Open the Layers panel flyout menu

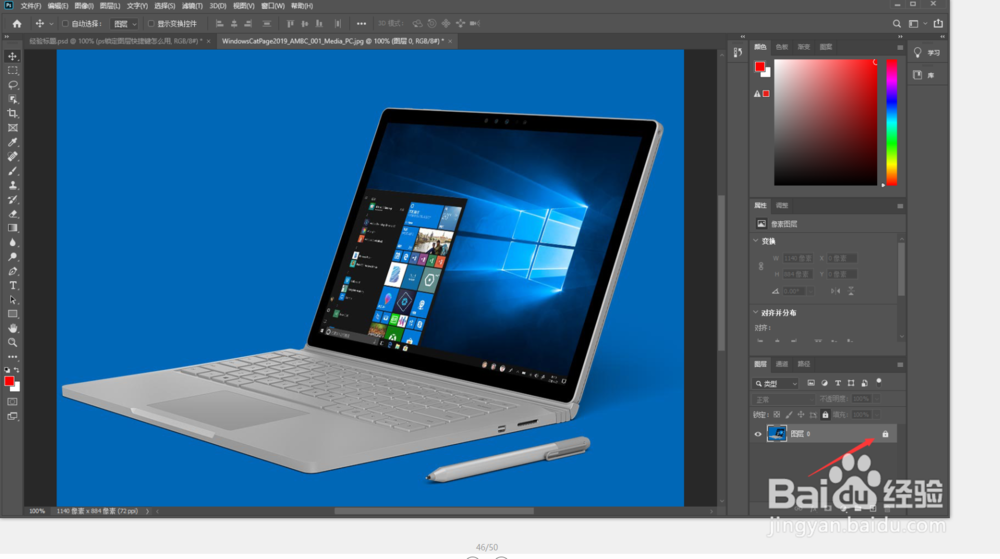tap(900, 365)
